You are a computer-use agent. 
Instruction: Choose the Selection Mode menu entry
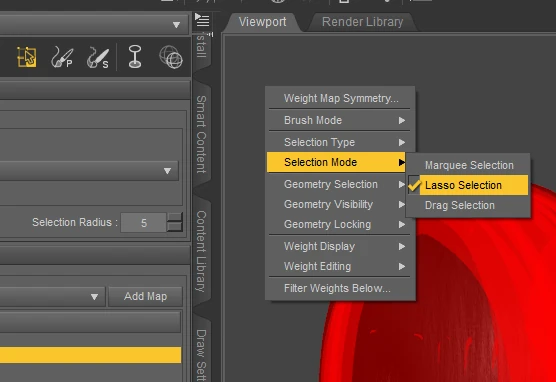click(337, 162)
